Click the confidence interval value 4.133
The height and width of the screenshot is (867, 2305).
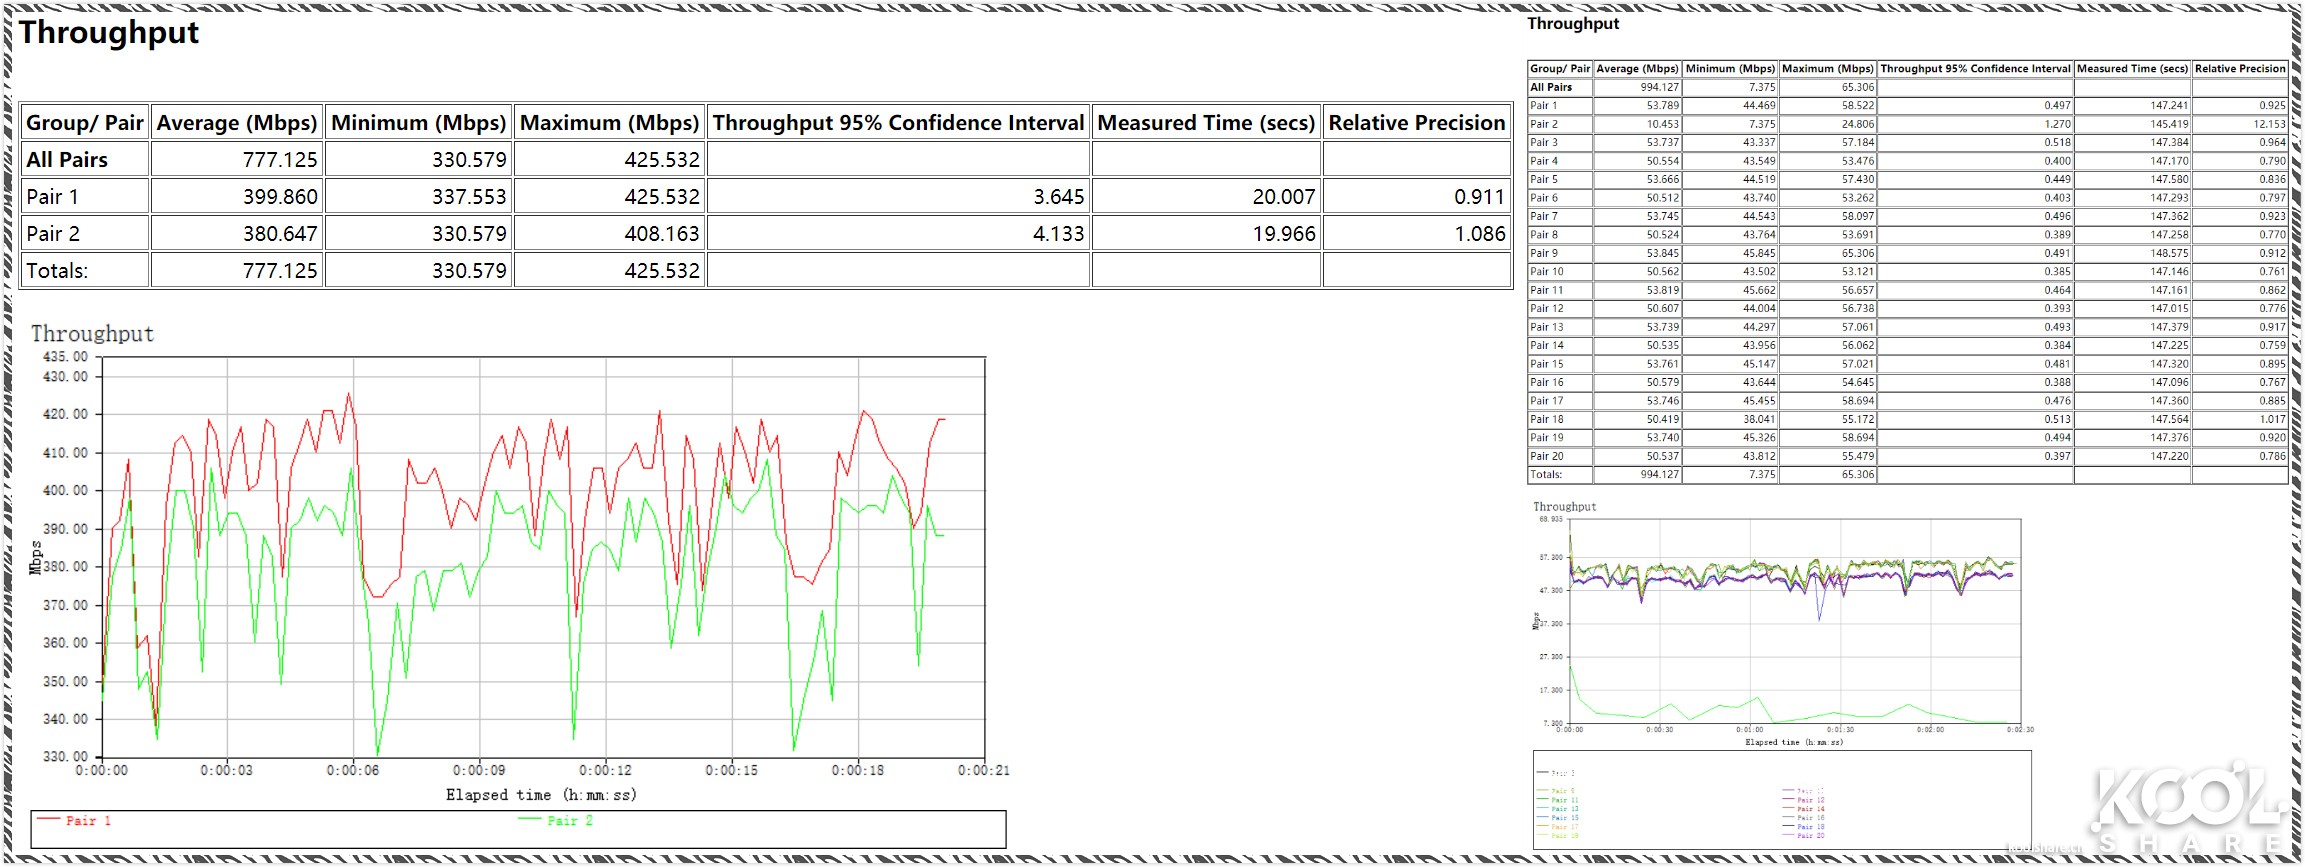1058,234
